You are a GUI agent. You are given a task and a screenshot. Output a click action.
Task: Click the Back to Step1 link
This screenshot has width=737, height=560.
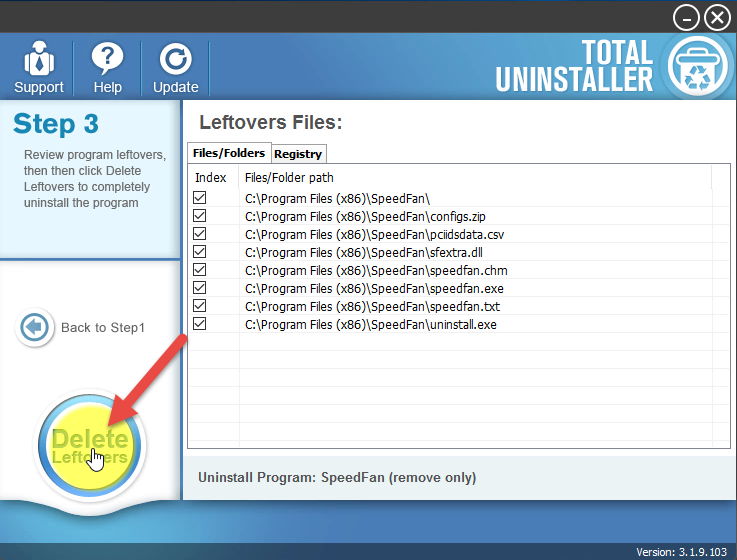coord(102,328)
